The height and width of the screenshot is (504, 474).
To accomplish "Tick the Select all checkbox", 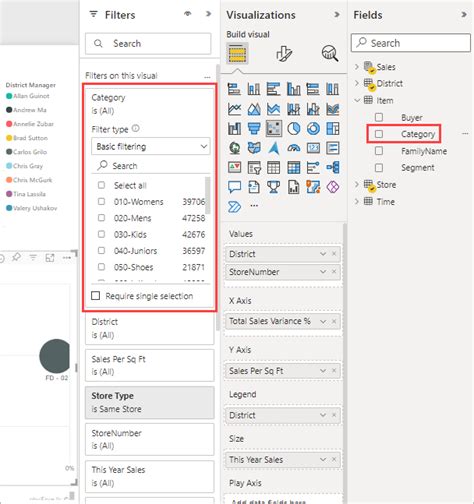I will (101, 185).
